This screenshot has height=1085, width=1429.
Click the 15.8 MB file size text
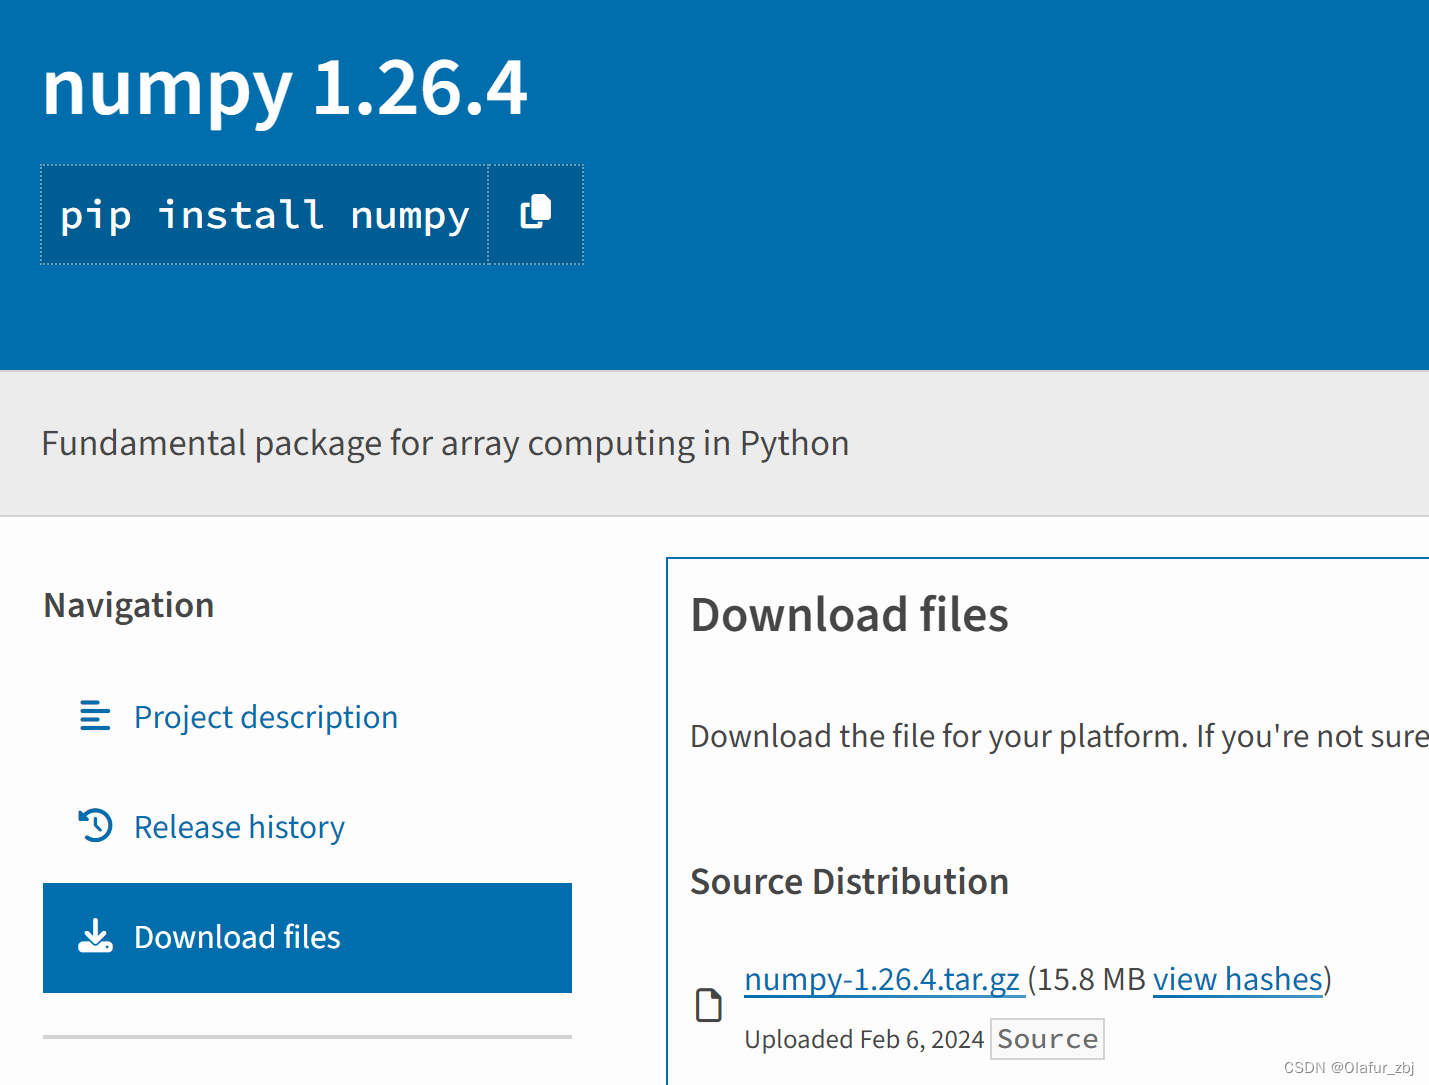point(1092,979)
